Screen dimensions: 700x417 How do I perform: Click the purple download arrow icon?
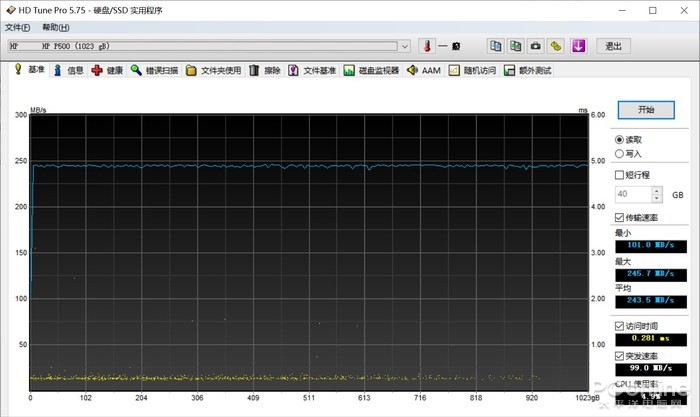pyautogui.click(x=578, y=46)
